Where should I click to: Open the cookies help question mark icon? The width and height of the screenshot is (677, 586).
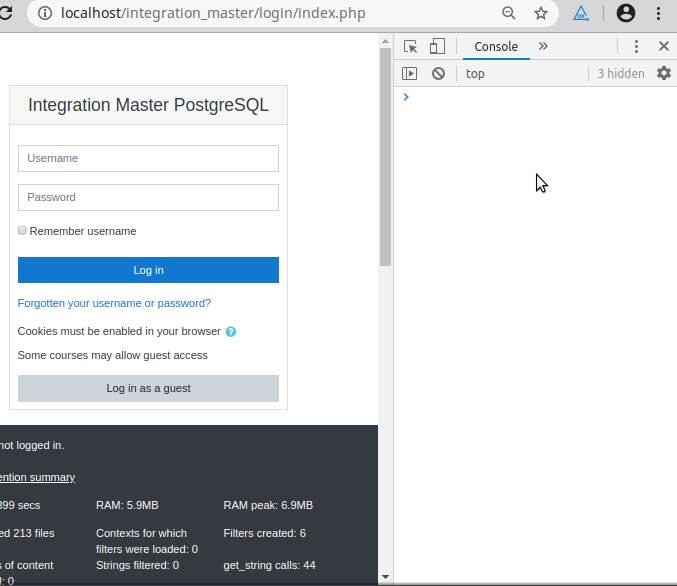(231, 332)
